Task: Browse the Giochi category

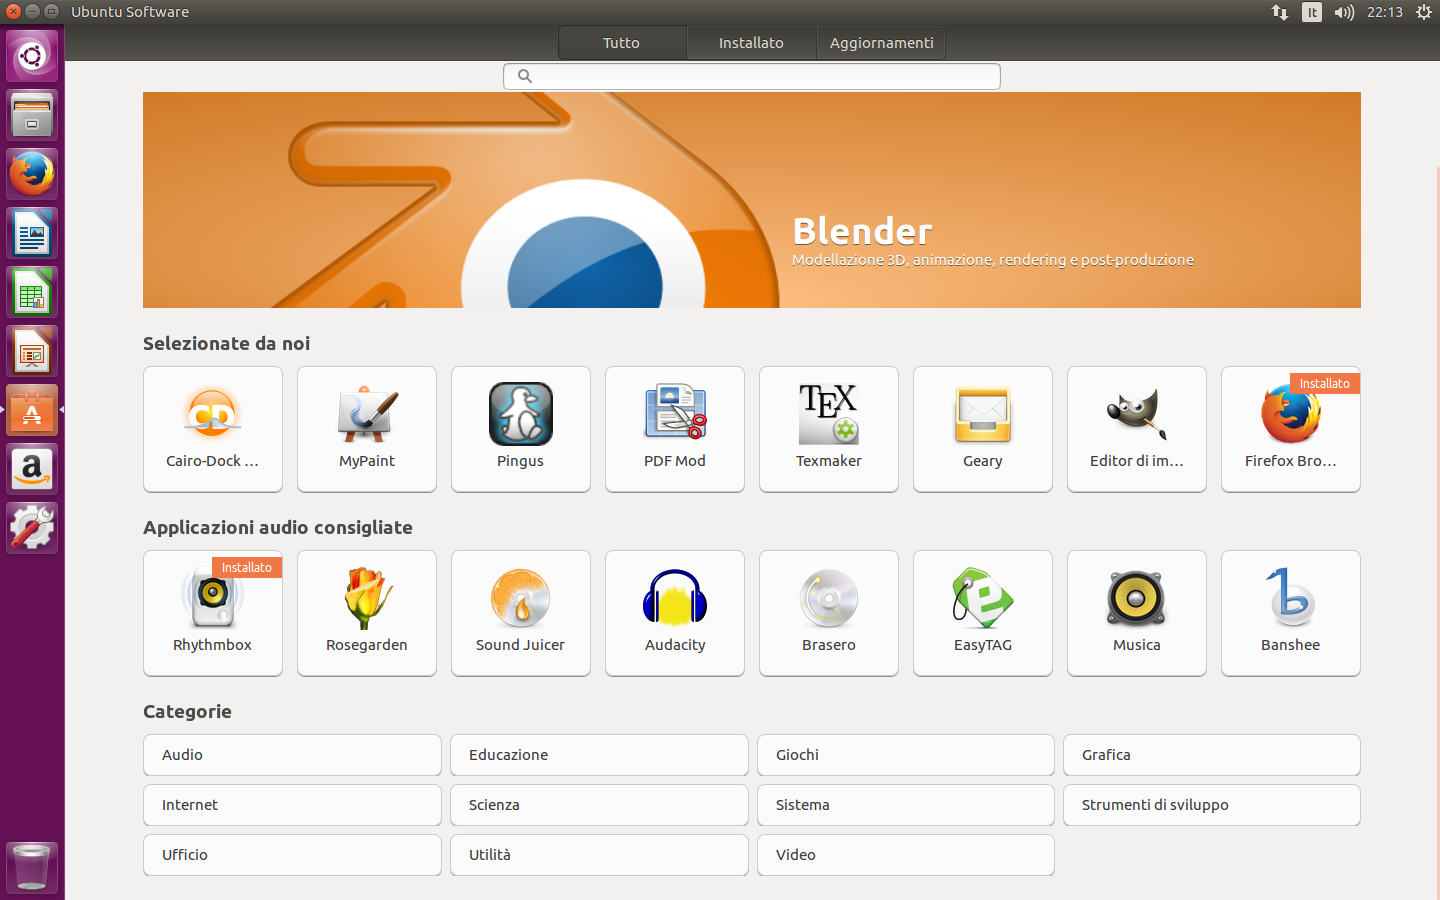Action: coord(905,755)
